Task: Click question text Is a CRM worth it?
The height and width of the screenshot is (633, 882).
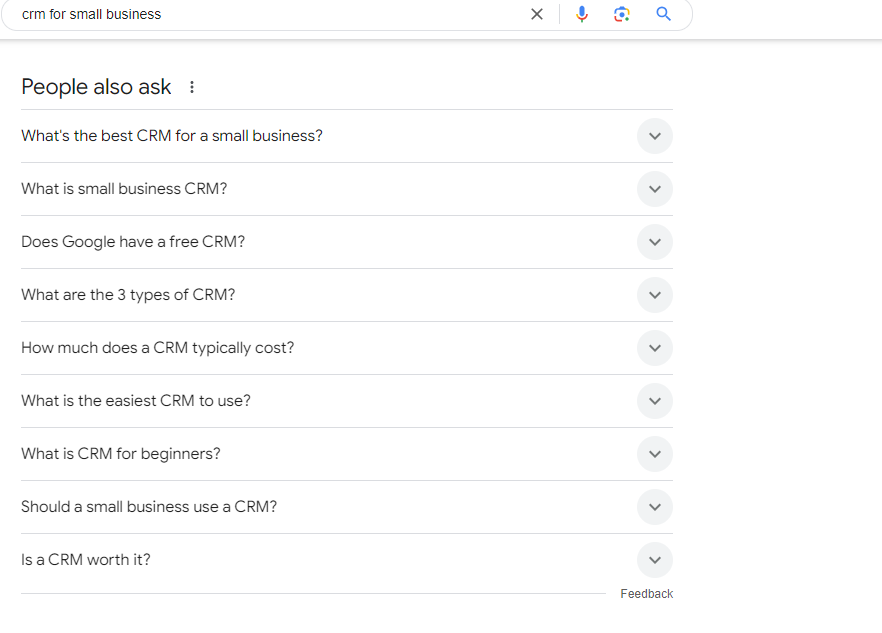Action: click(86, 559)
